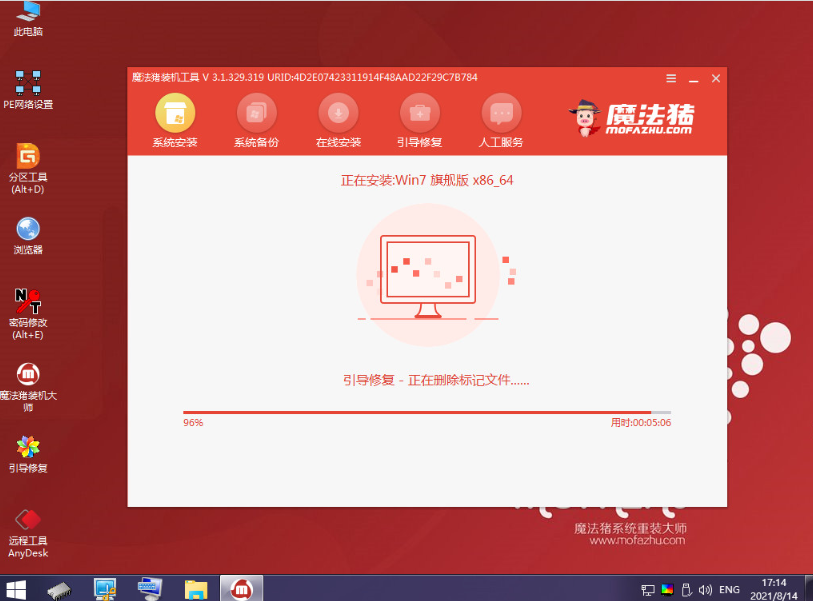Open the hamburger menu in the title bar

tap(670, 78)
